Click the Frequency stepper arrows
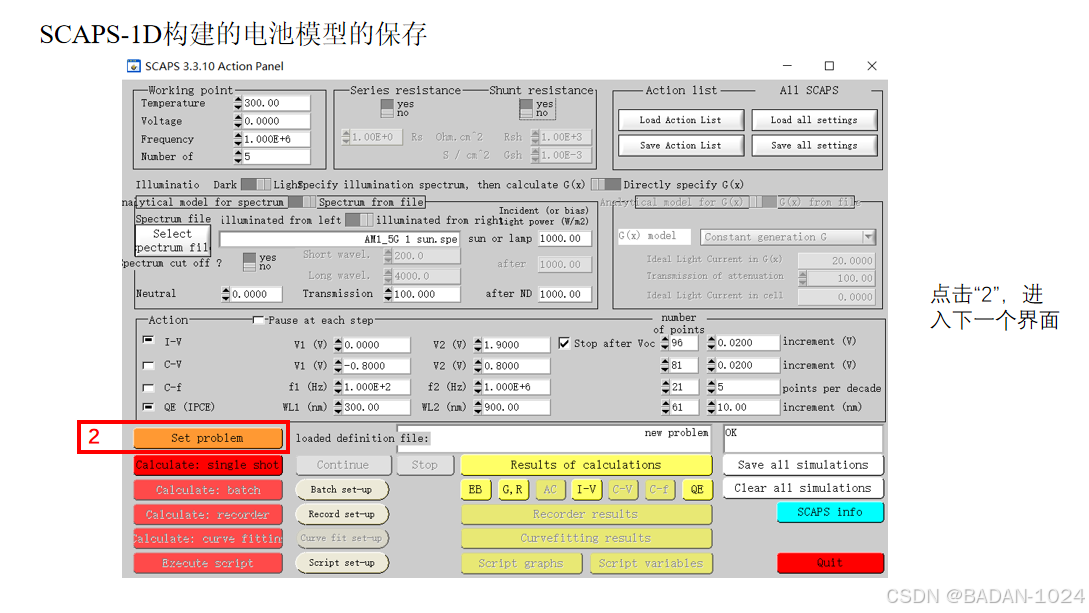Image resolution: width=1089 pixels, height=613 pixels. [238, 139]
